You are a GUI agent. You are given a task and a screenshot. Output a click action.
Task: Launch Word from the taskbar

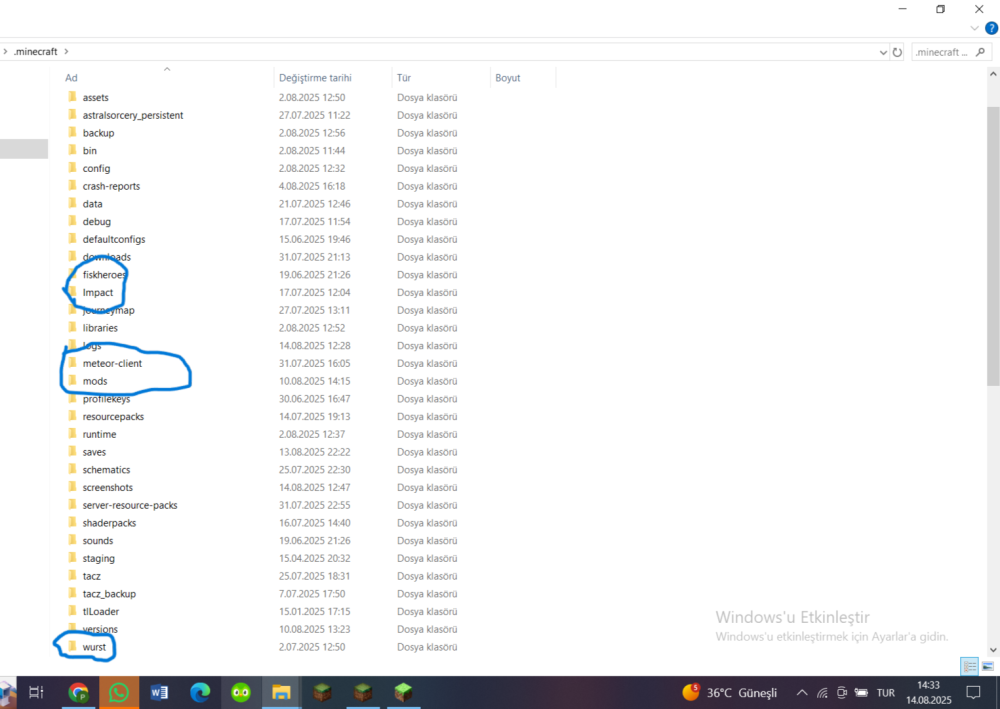159,692
